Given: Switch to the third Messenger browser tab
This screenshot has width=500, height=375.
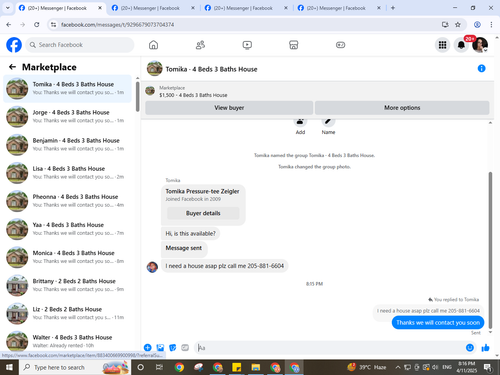Looking at the screenshot, I should [246, 8].
